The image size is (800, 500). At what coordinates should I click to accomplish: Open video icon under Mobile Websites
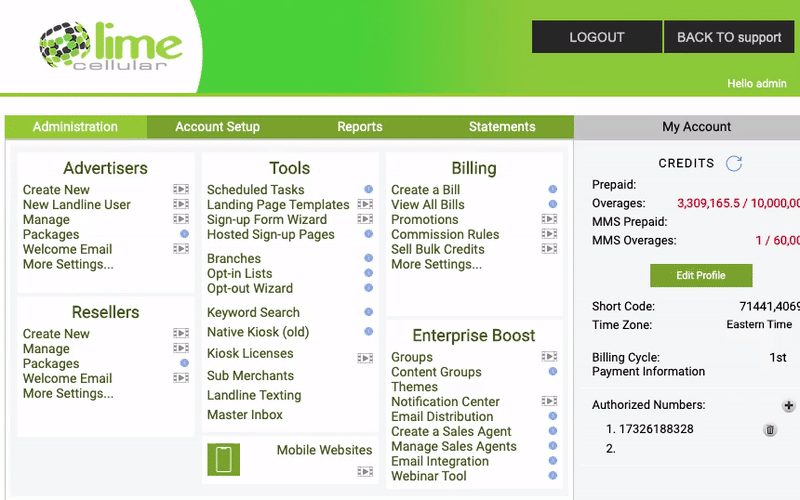(x=365, y=471)
